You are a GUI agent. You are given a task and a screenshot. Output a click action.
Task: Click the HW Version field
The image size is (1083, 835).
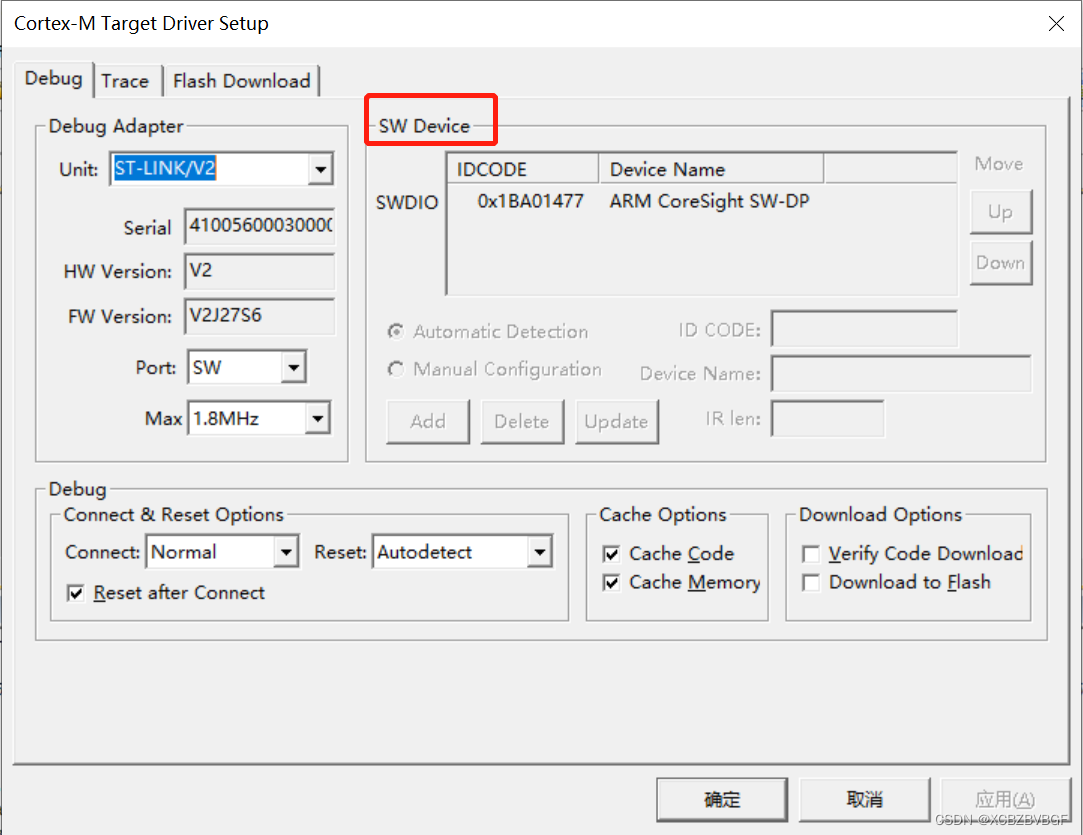point(260,271)
